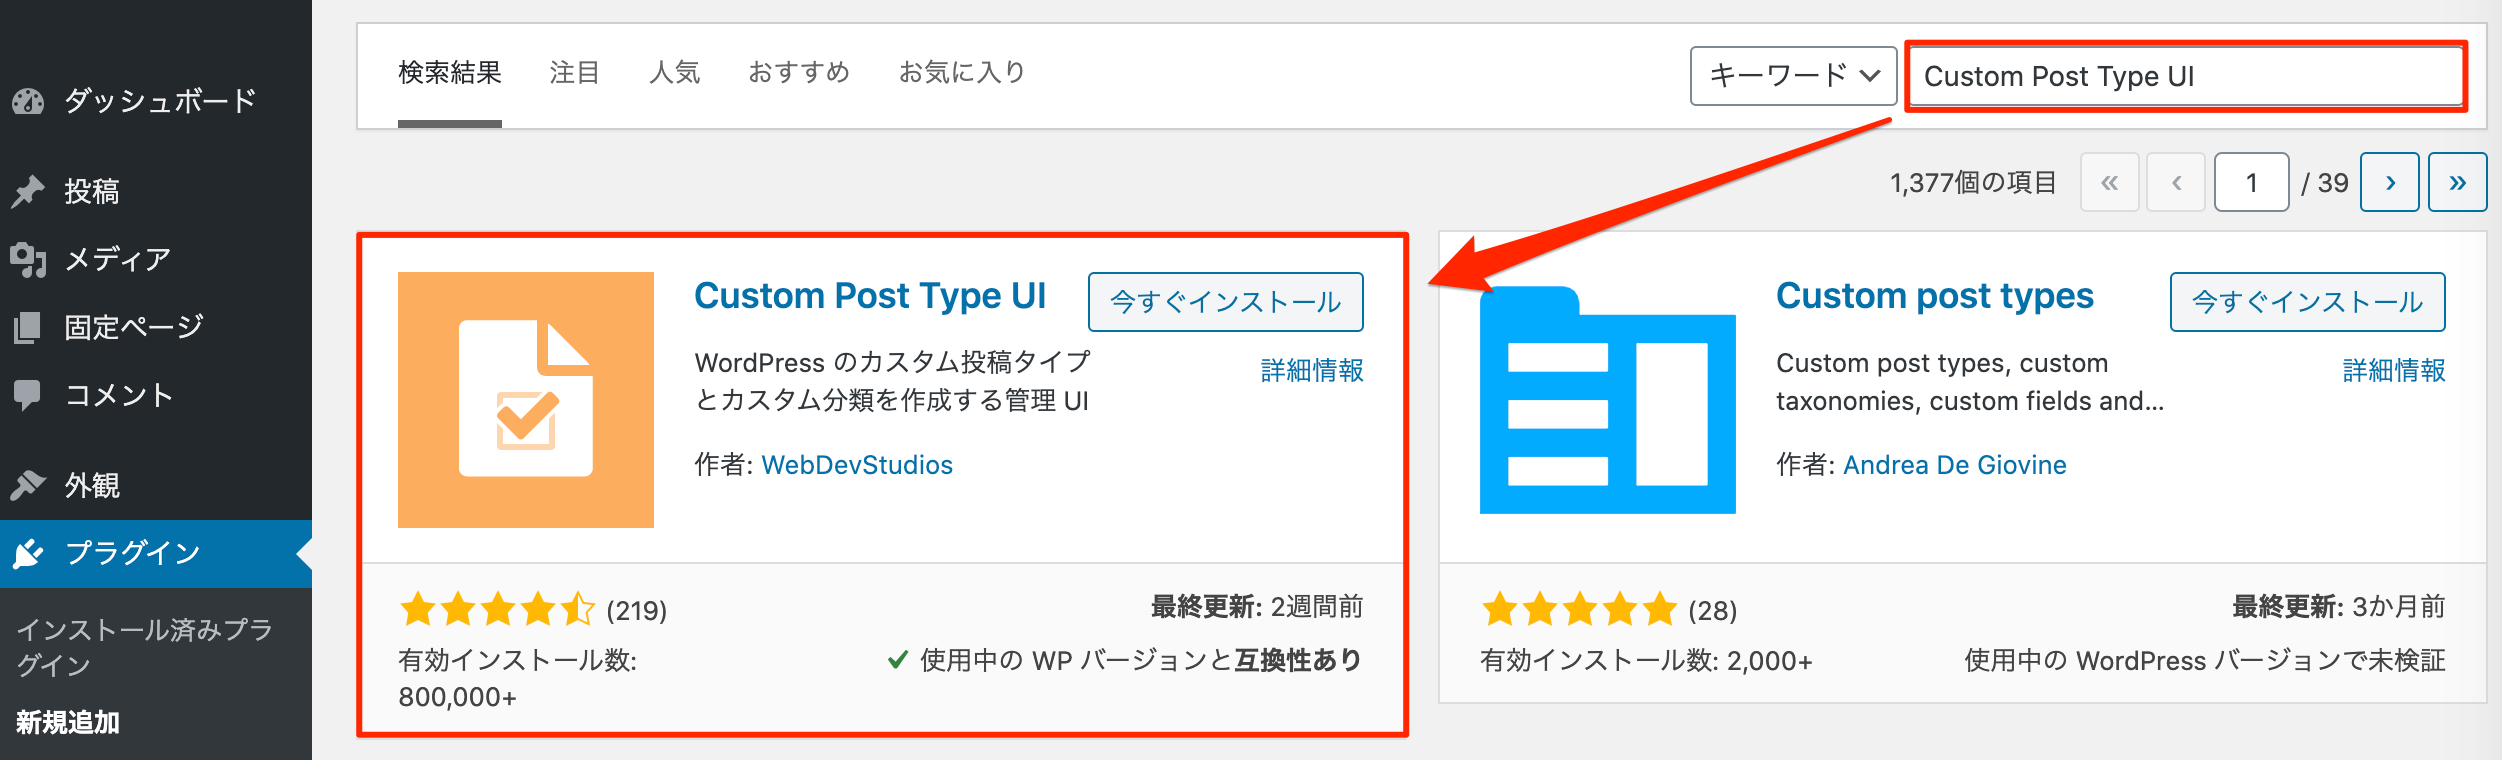The image size is (2502, 760).
Task: Switch to the おすすめ tab
Action: pos(799,73)
